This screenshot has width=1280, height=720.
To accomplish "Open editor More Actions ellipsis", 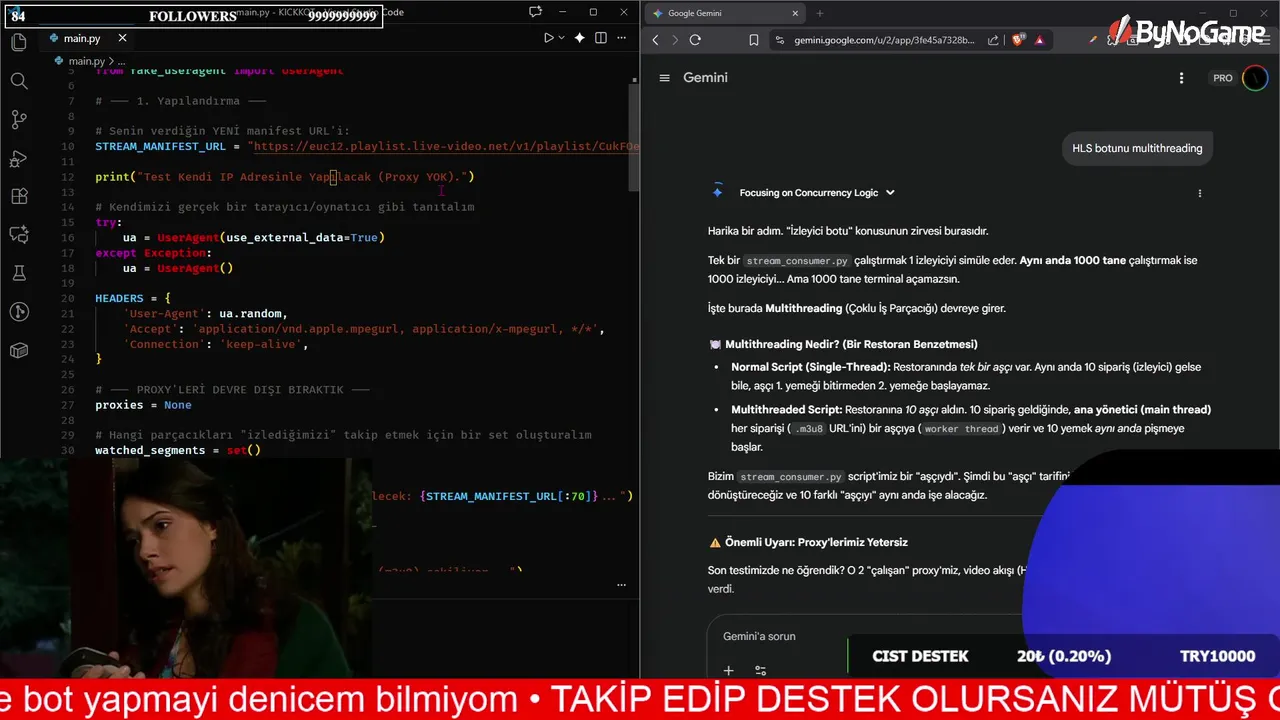I will [x=623, y=38].
